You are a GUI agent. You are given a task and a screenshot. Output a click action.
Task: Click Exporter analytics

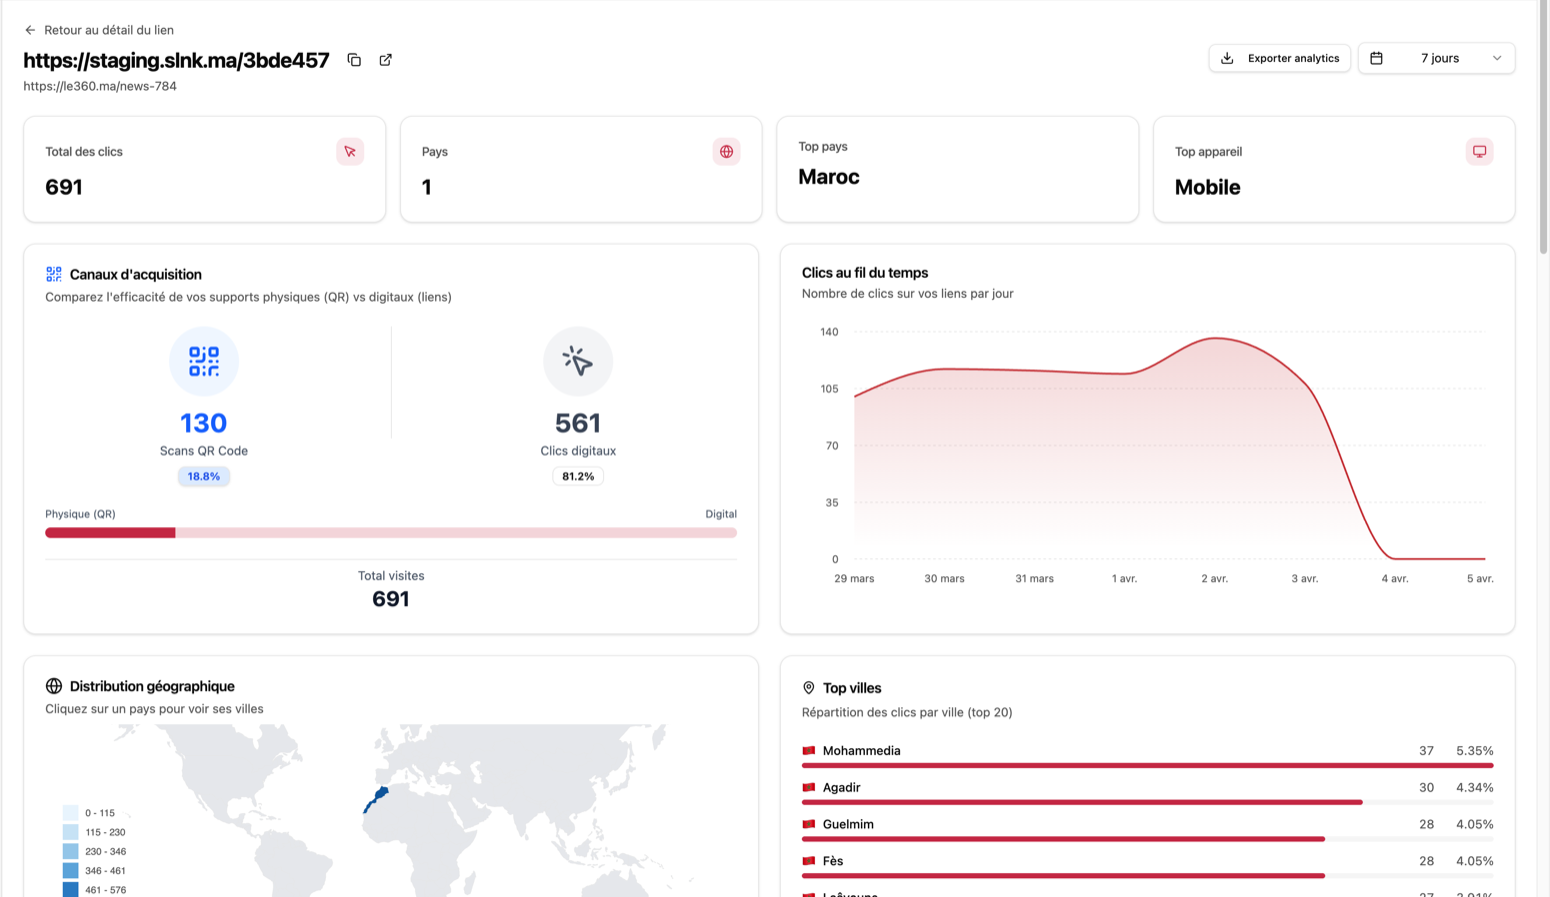tap(1279, 58)
